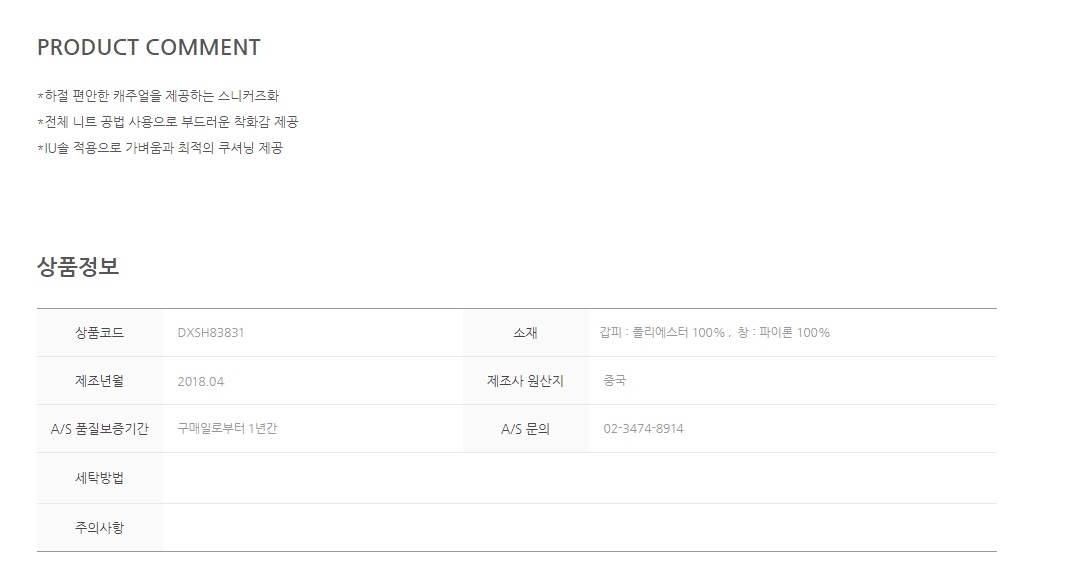Click the A/S 품질보증기간 label cell
1073x583 pixels.
pos(99,429)
